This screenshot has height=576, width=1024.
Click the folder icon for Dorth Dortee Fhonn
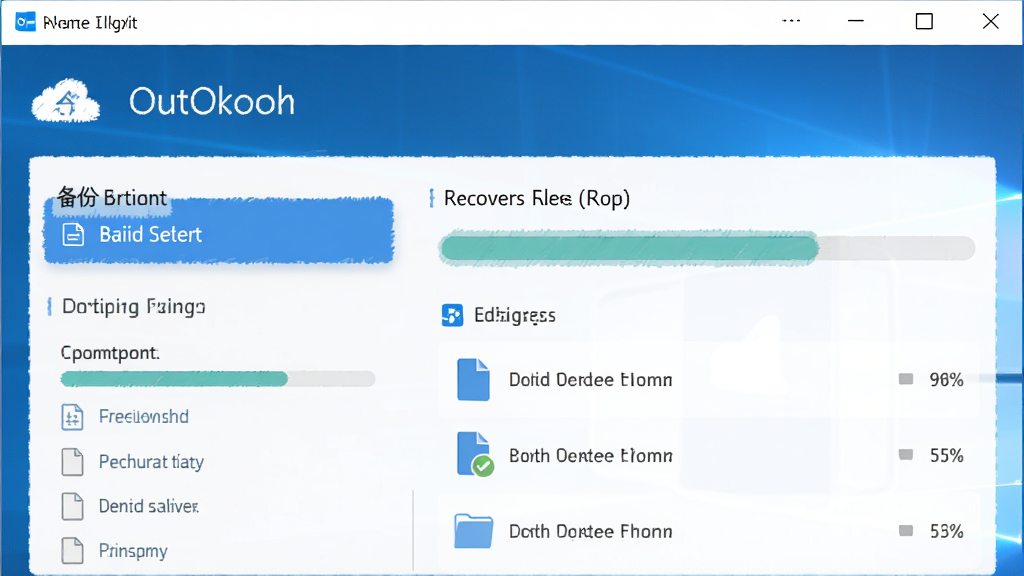473,531
